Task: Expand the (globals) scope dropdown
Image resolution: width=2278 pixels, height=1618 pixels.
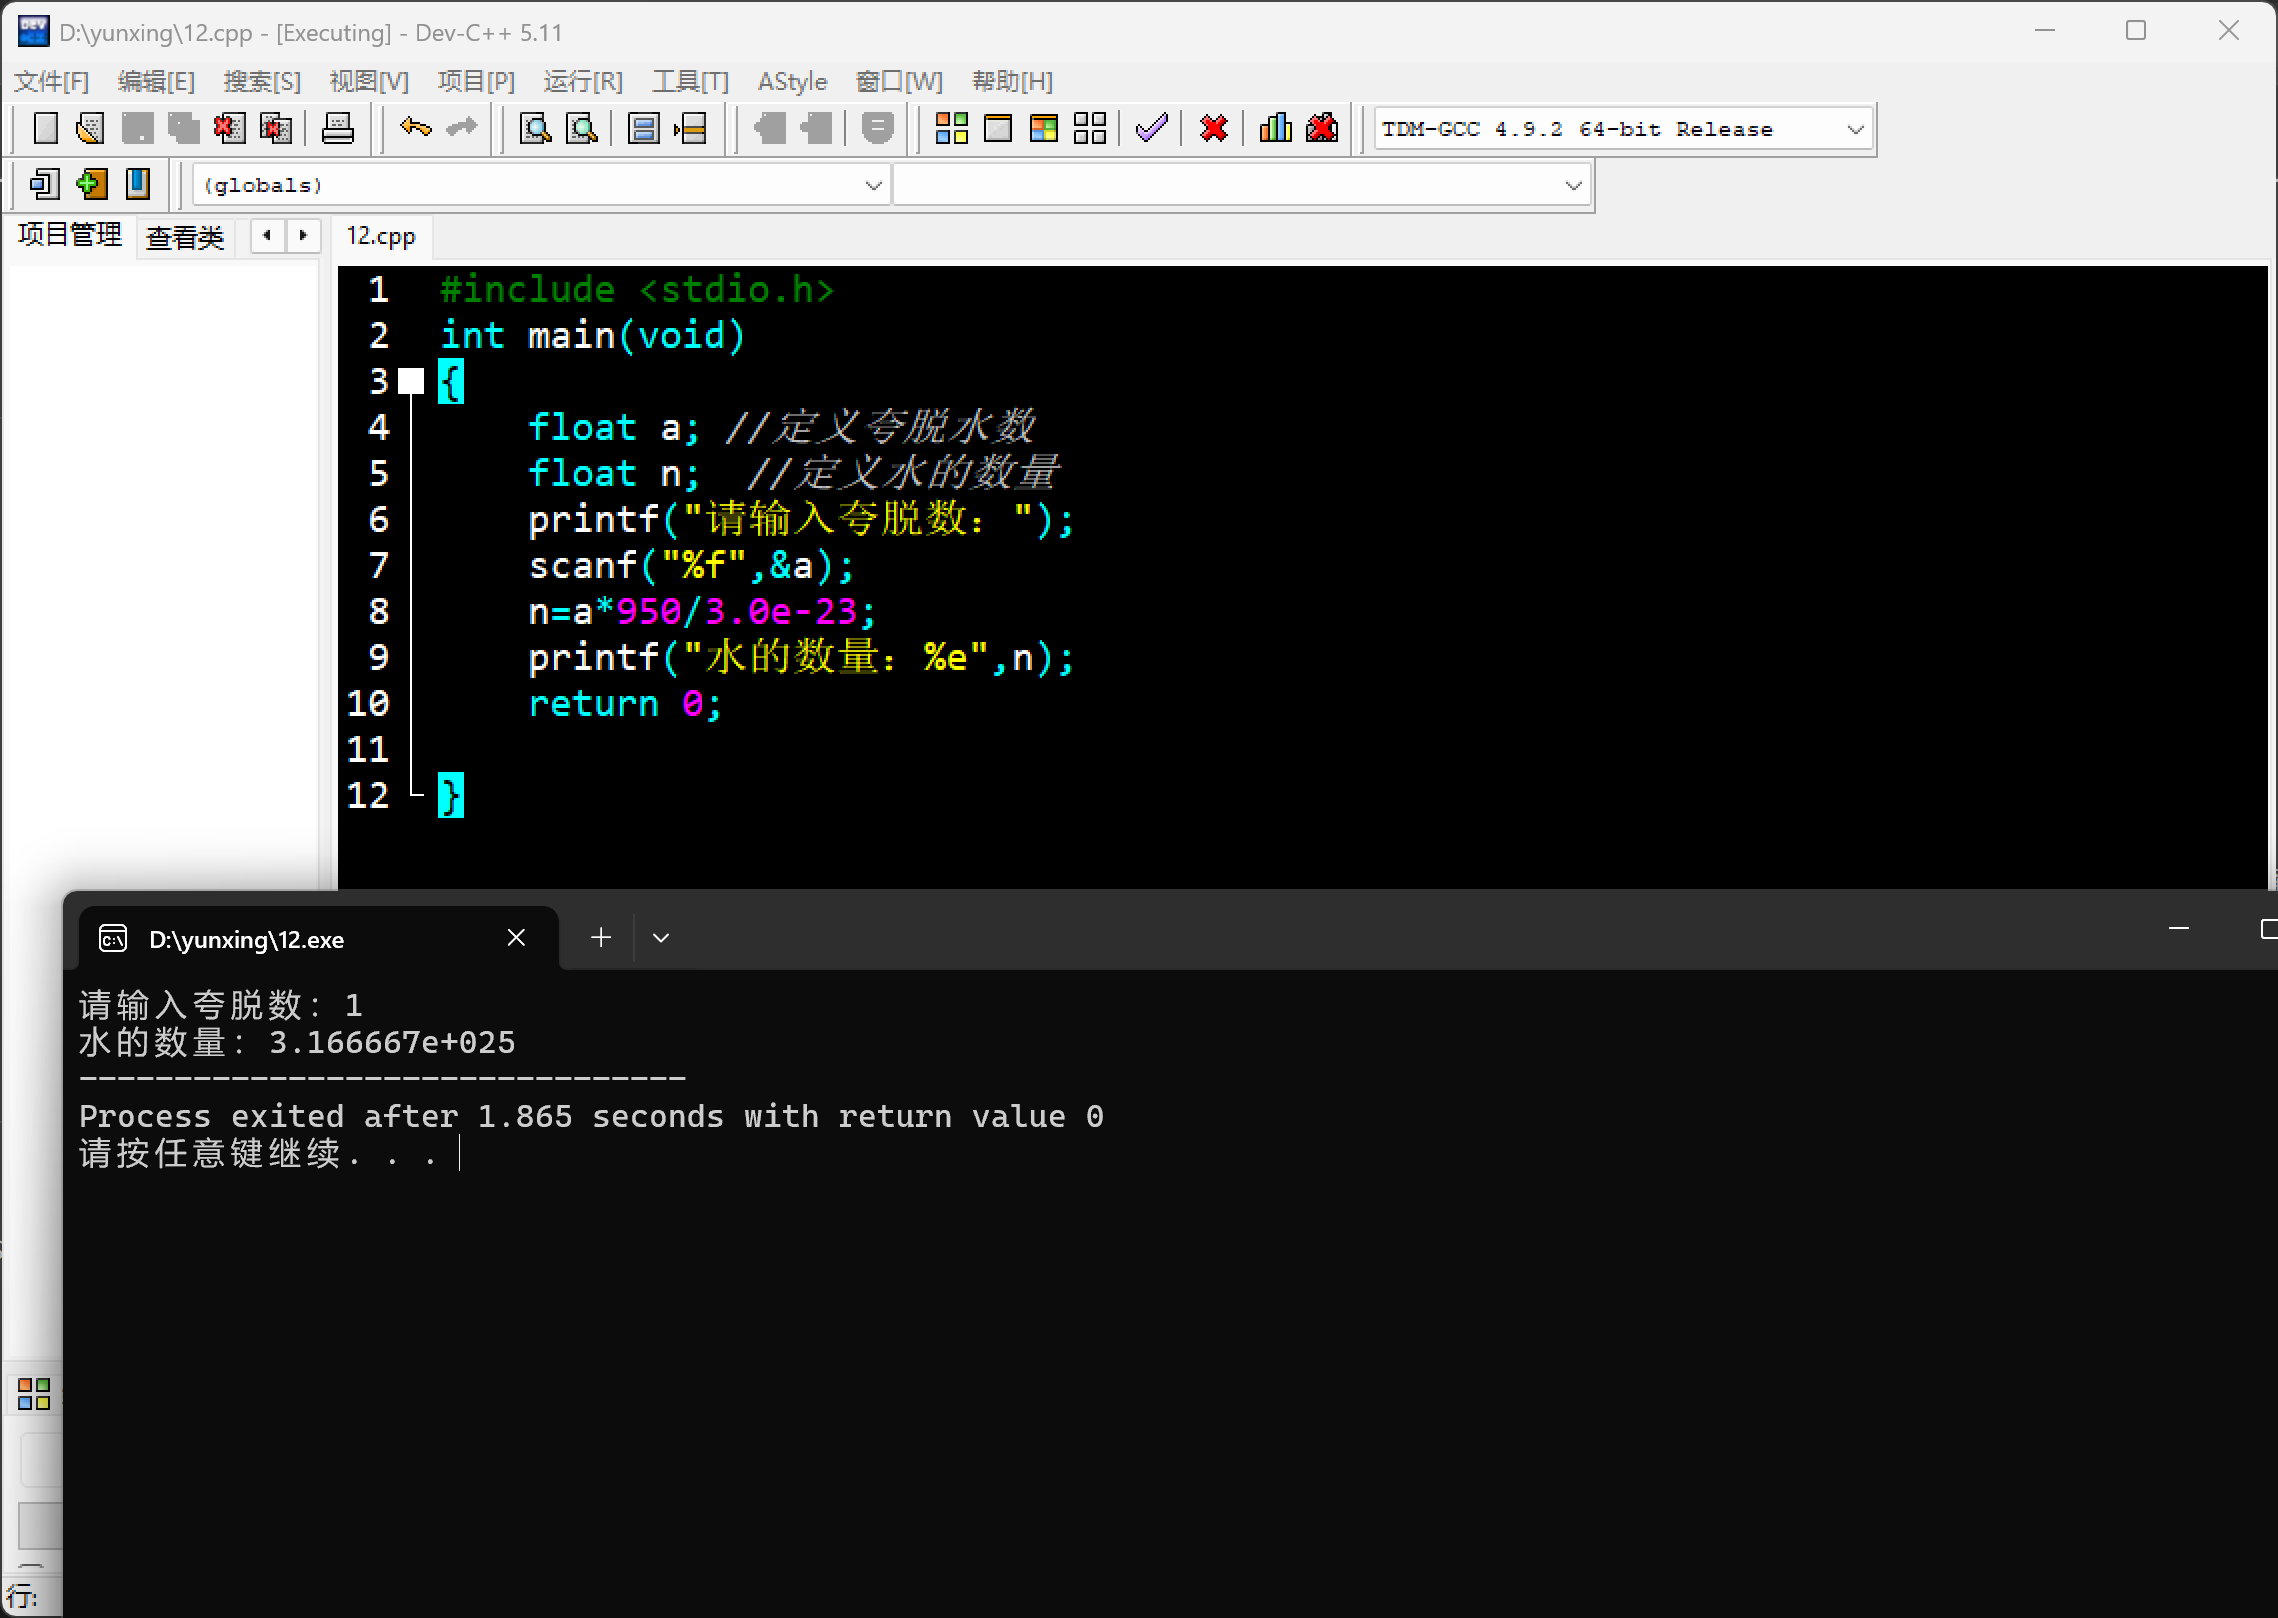Action: (872, 185)
